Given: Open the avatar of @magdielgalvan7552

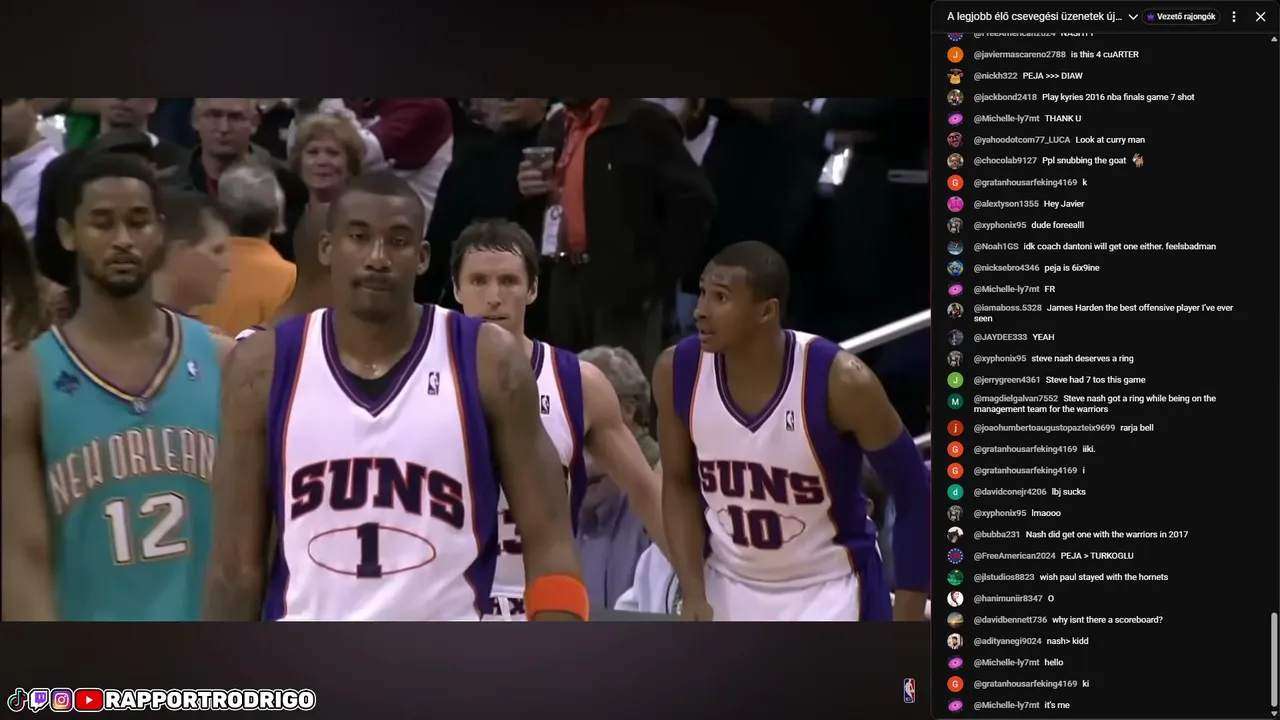Looking at the screenshot, I should 955,401.
